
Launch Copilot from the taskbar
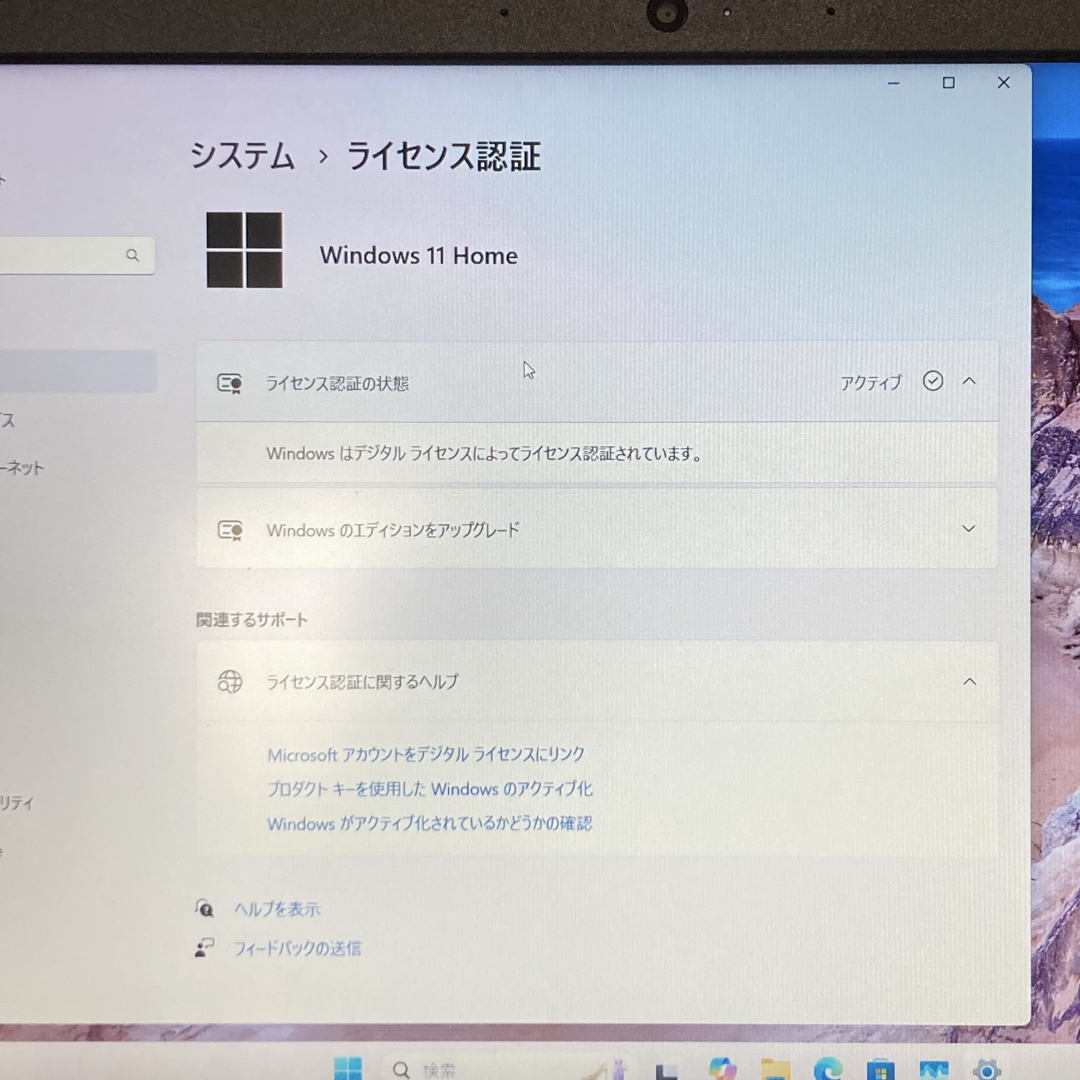(722, 1068)
